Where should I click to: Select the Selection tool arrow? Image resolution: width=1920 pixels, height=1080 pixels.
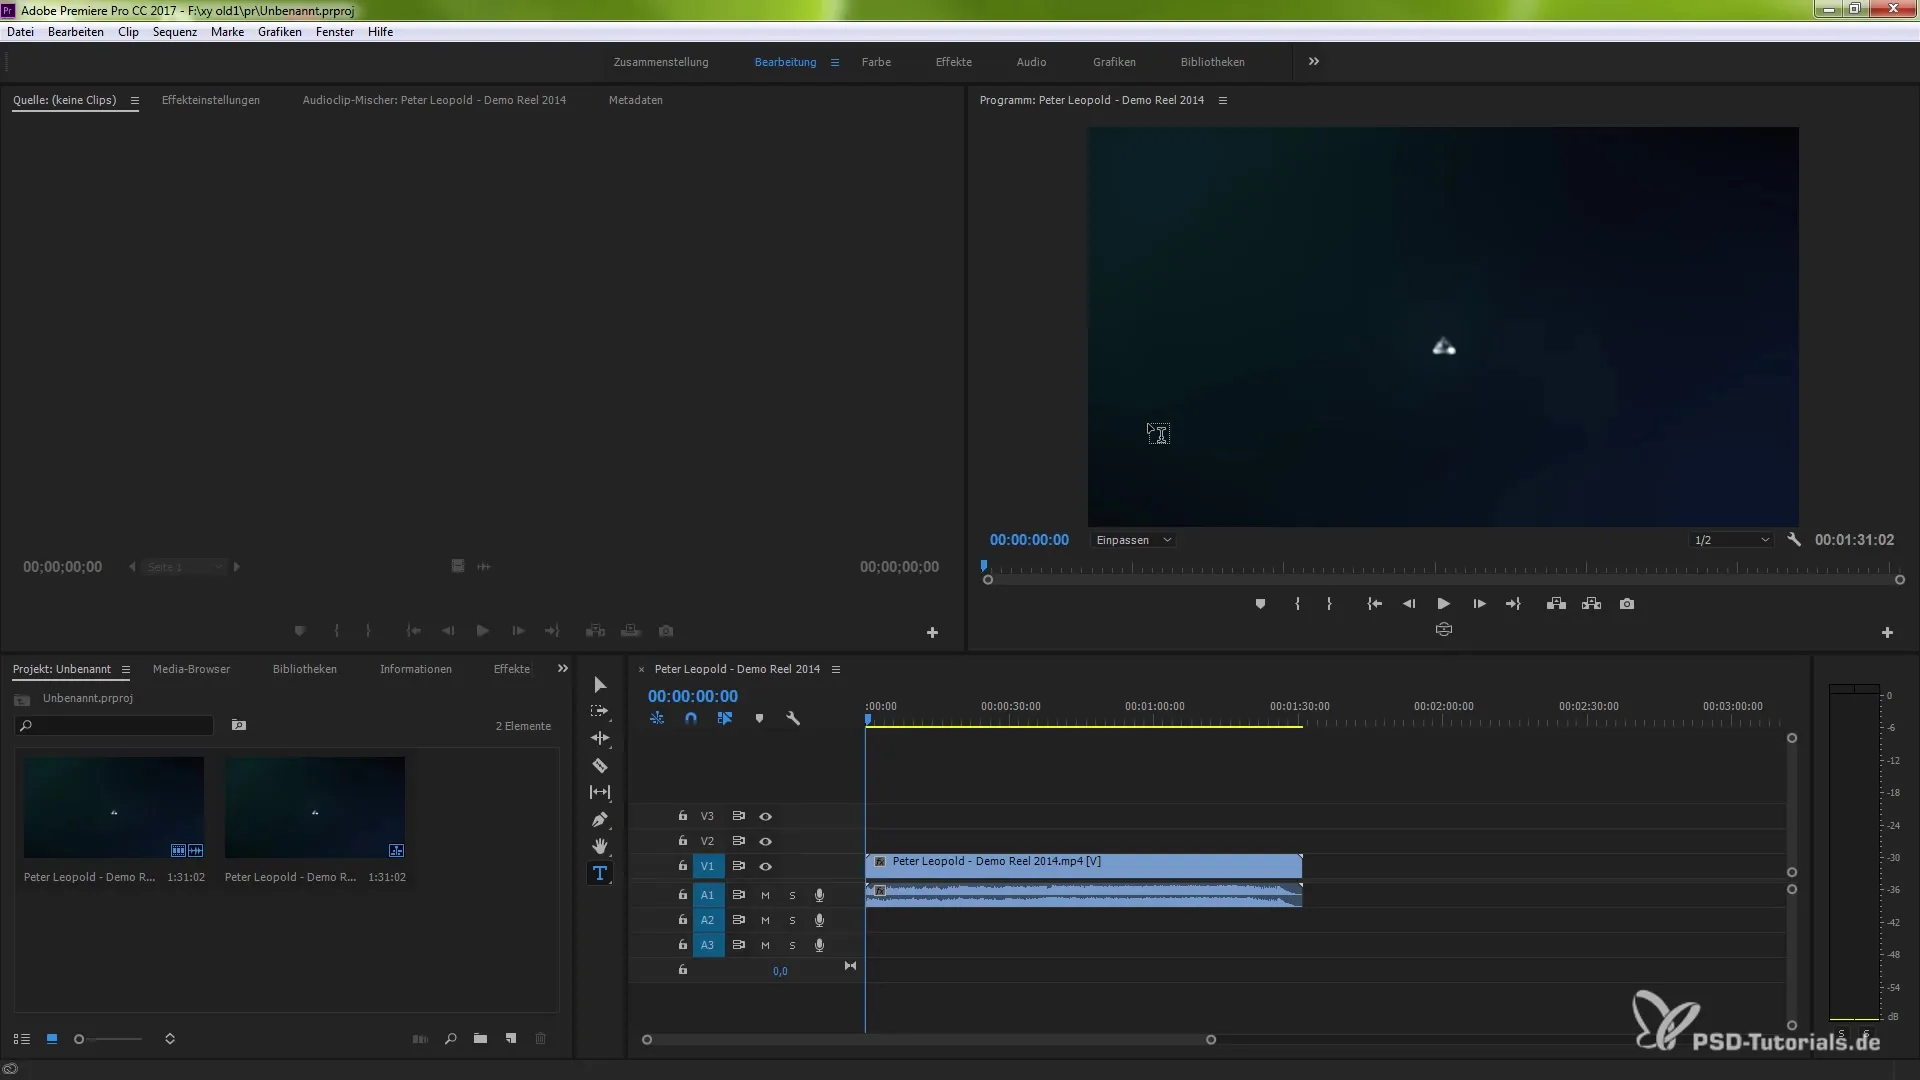tap(599, 685)
